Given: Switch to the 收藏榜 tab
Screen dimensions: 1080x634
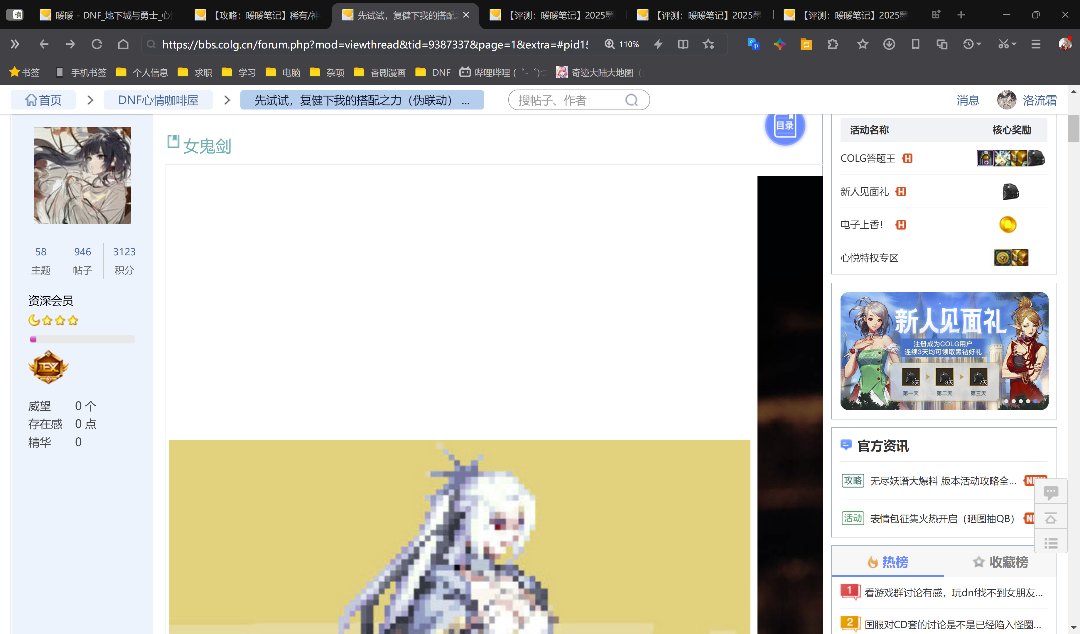Looking at the screenshot, I should [x=1001, y=562].
